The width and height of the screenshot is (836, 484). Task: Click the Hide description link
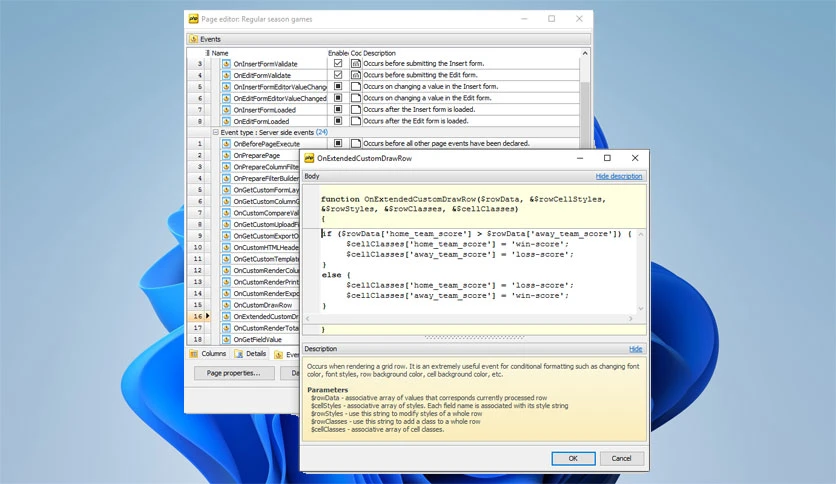point(618,176)
